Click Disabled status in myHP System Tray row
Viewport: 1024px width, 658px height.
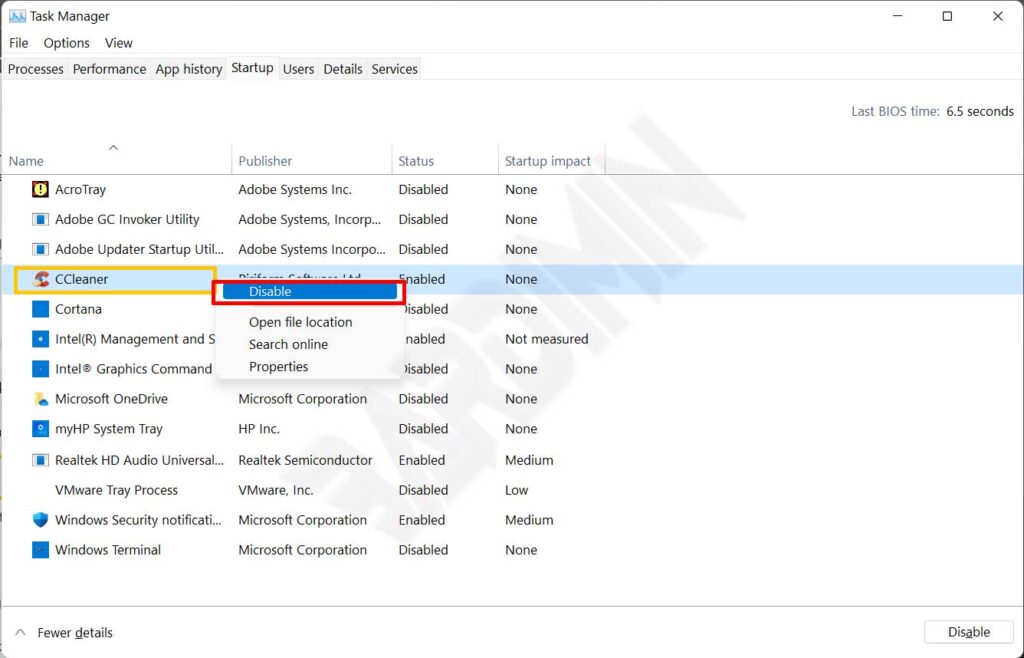click(x=423, y=429)
